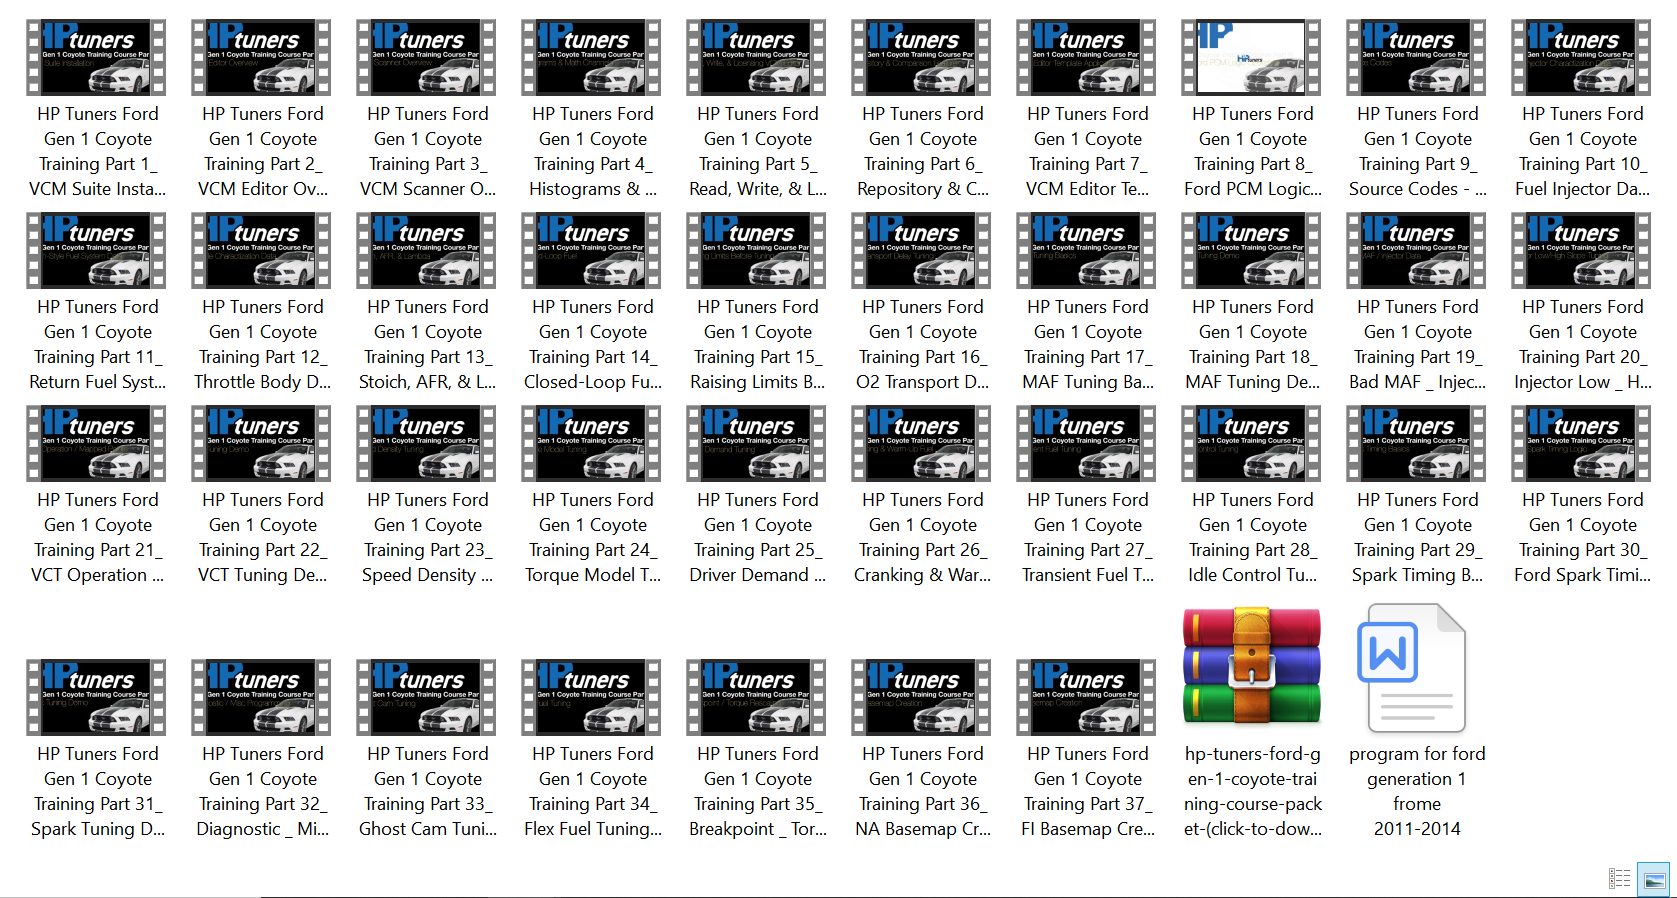Select the Word document program for ford icon
This screenshot has width=1677, height=898.
(x=1411, y=668)
